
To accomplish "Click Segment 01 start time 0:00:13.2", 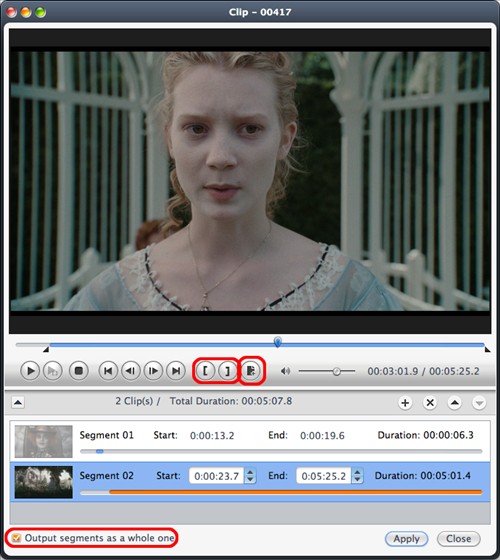I will point(212,436).
